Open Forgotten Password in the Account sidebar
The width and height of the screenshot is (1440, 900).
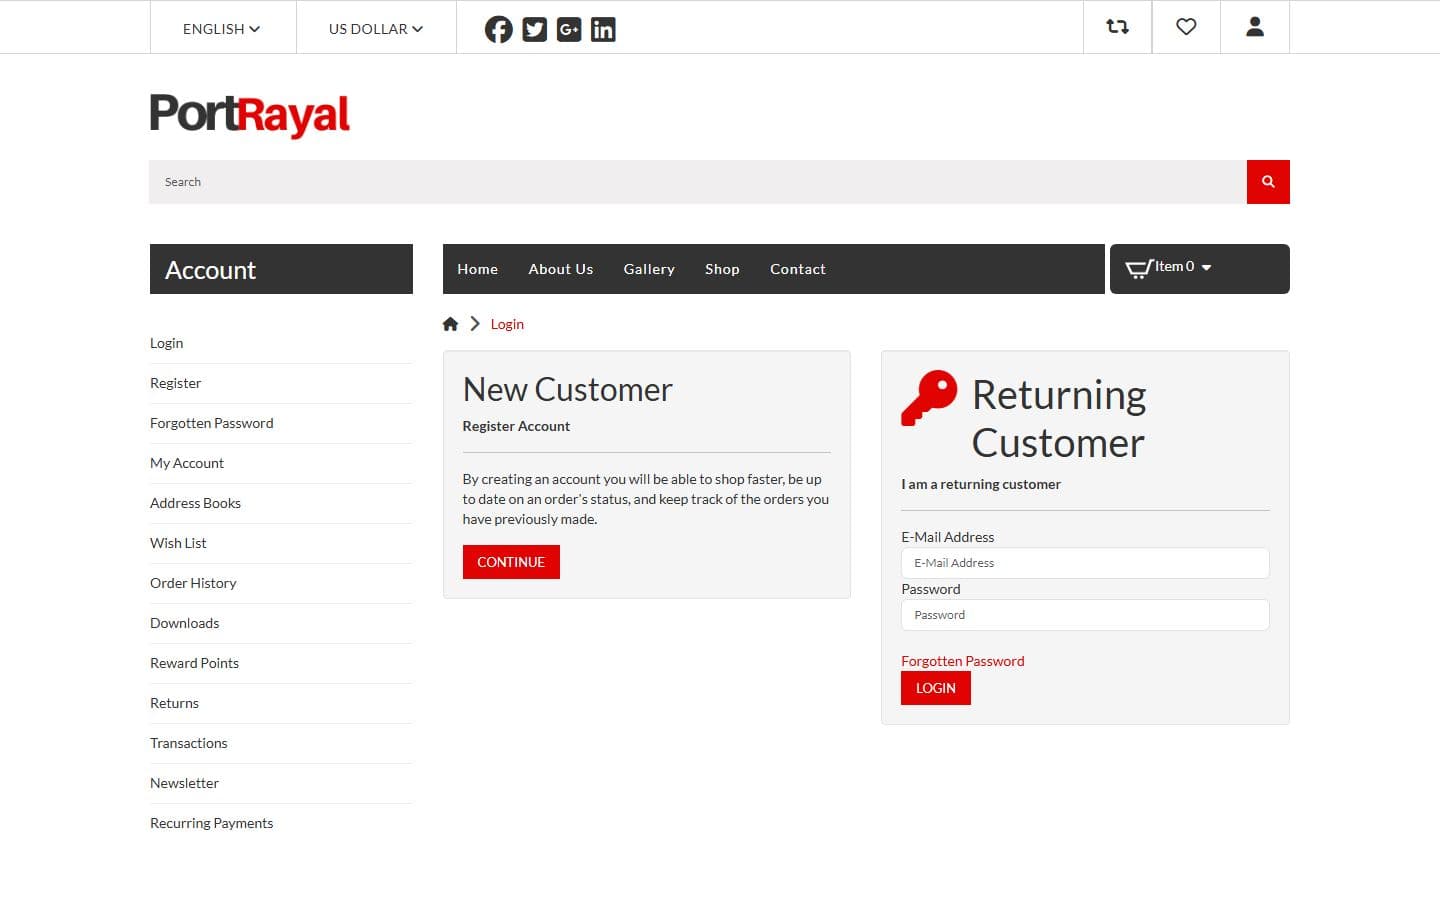click(212, 423)
